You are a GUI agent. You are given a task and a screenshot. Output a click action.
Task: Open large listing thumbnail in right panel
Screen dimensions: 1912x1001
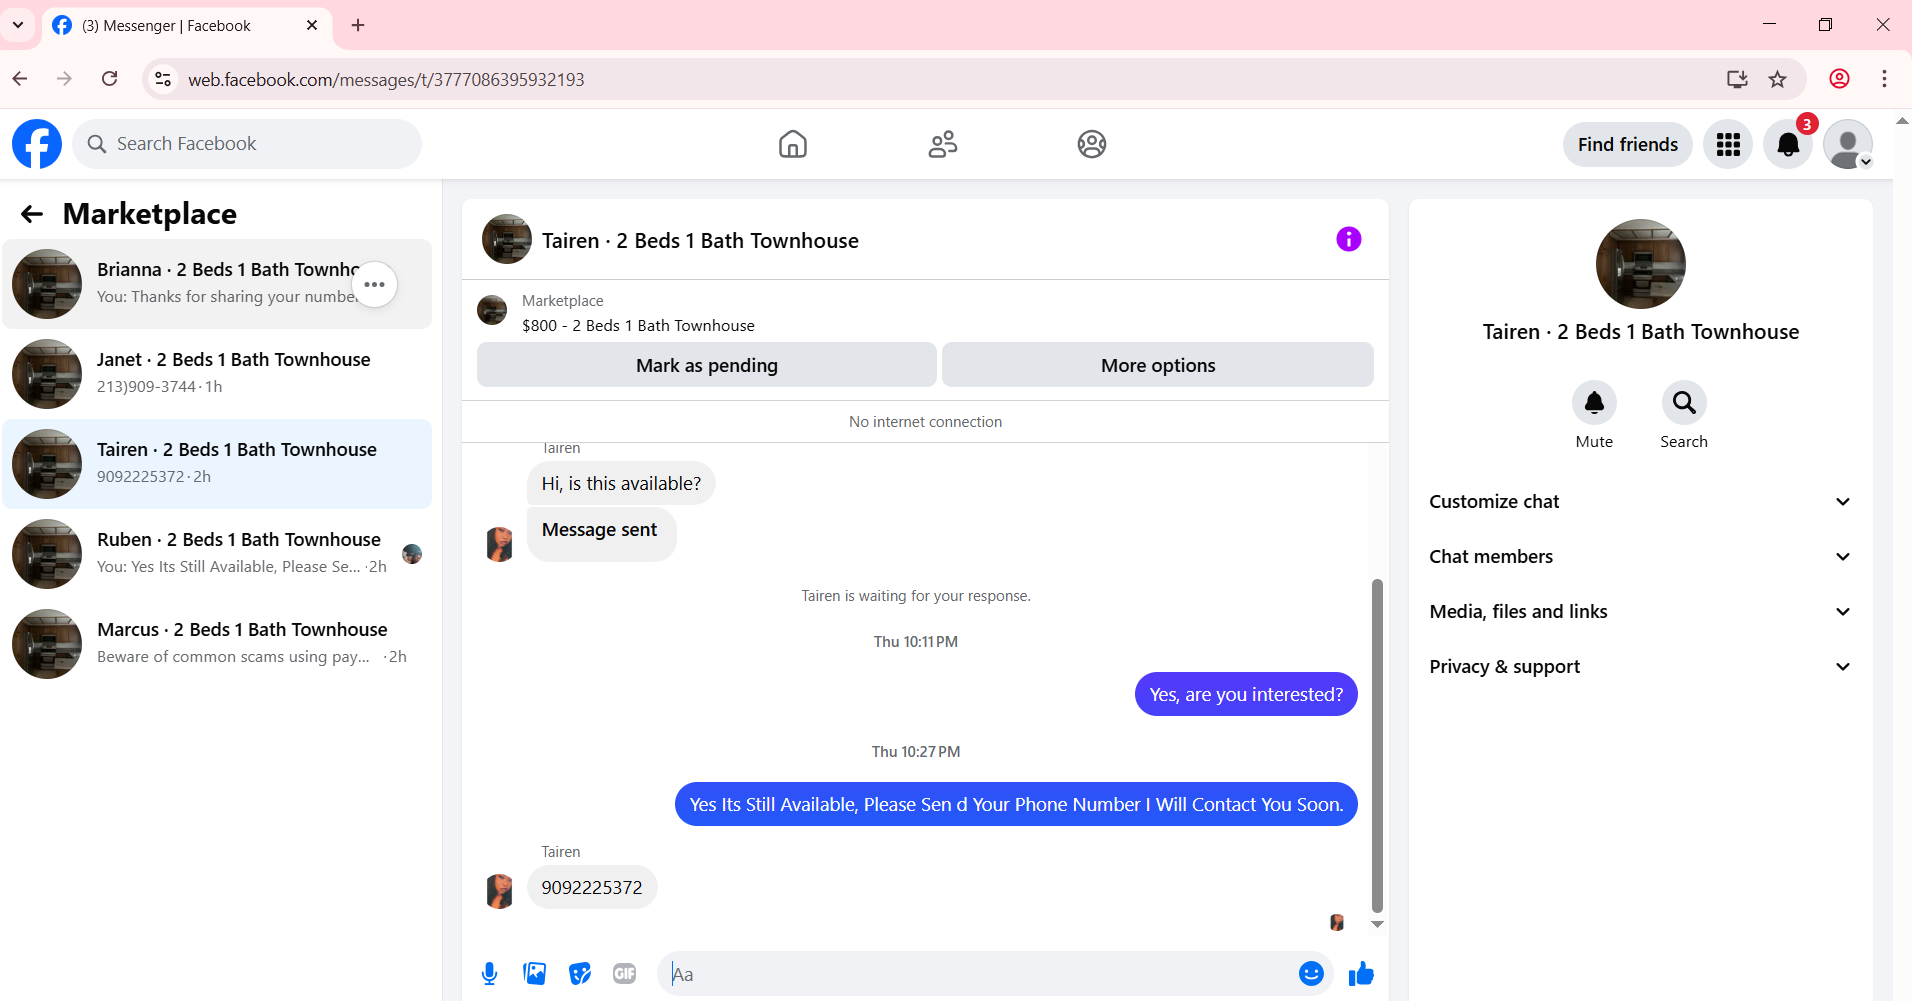(x=1641, y=264)
